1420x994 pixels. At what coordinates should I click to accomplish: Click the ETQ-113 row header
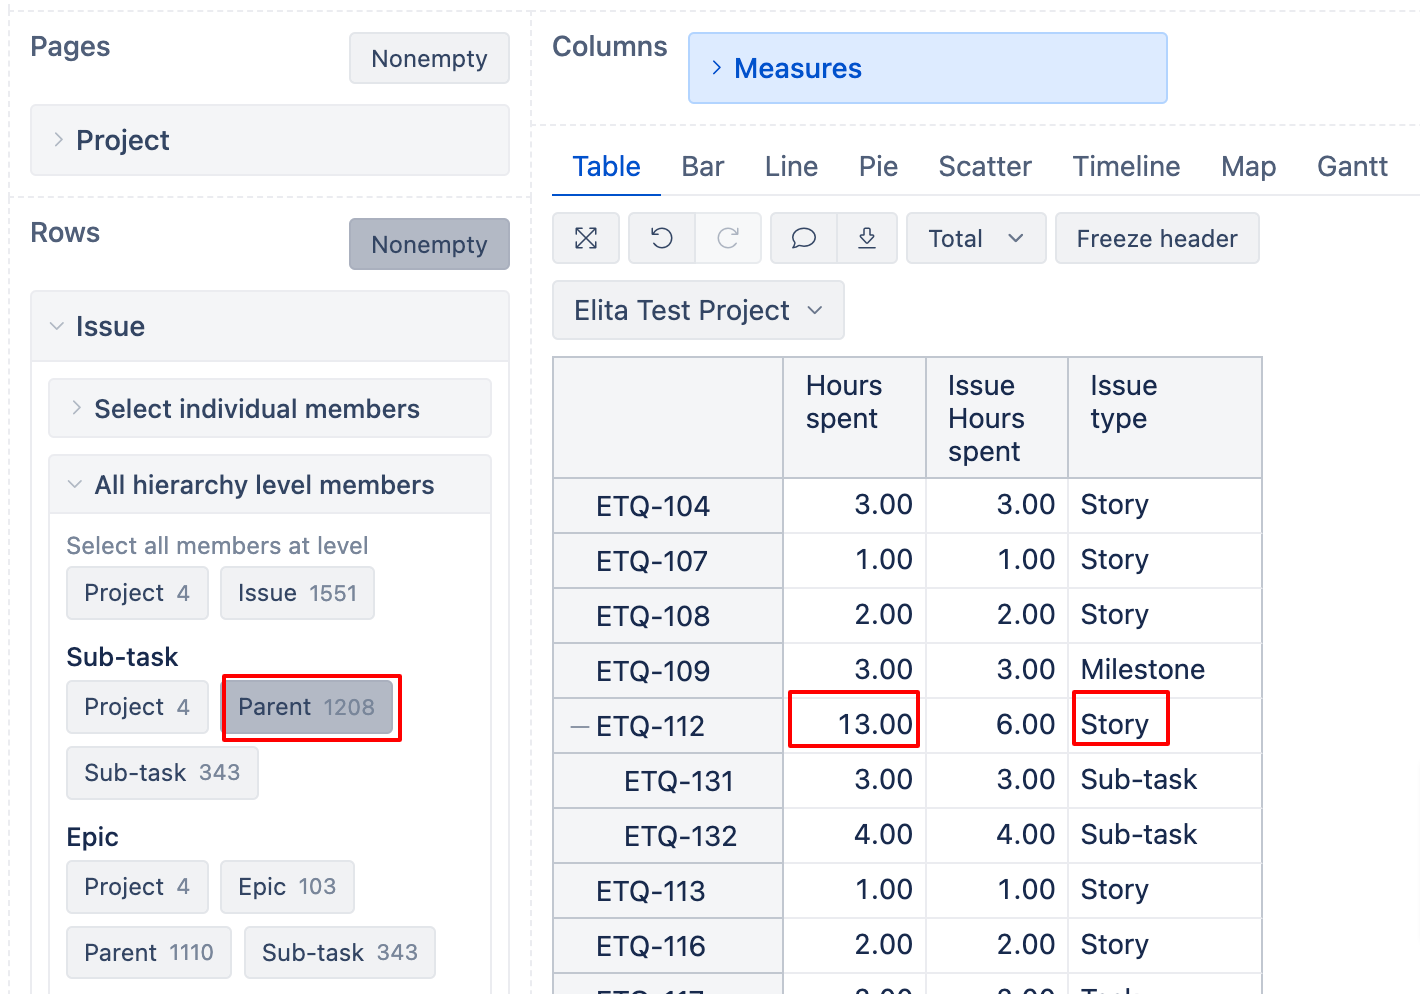668,891
